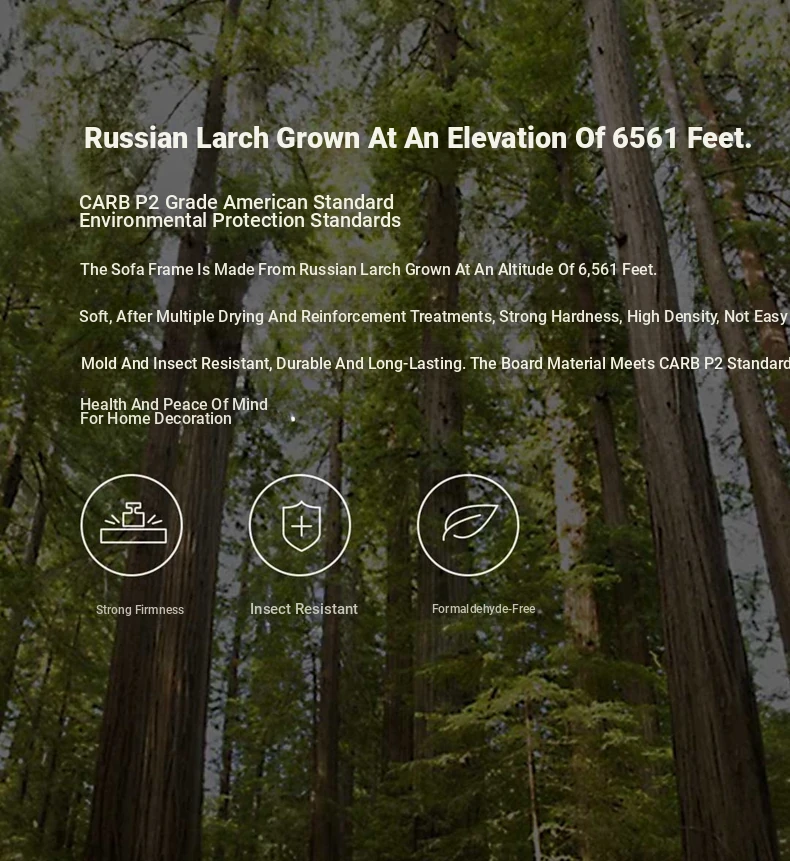Image resolution: width=790 pixels, height=861 pixels.
Task: Click the Russian Larch elevation headline
Action: [x=418, y=138]
